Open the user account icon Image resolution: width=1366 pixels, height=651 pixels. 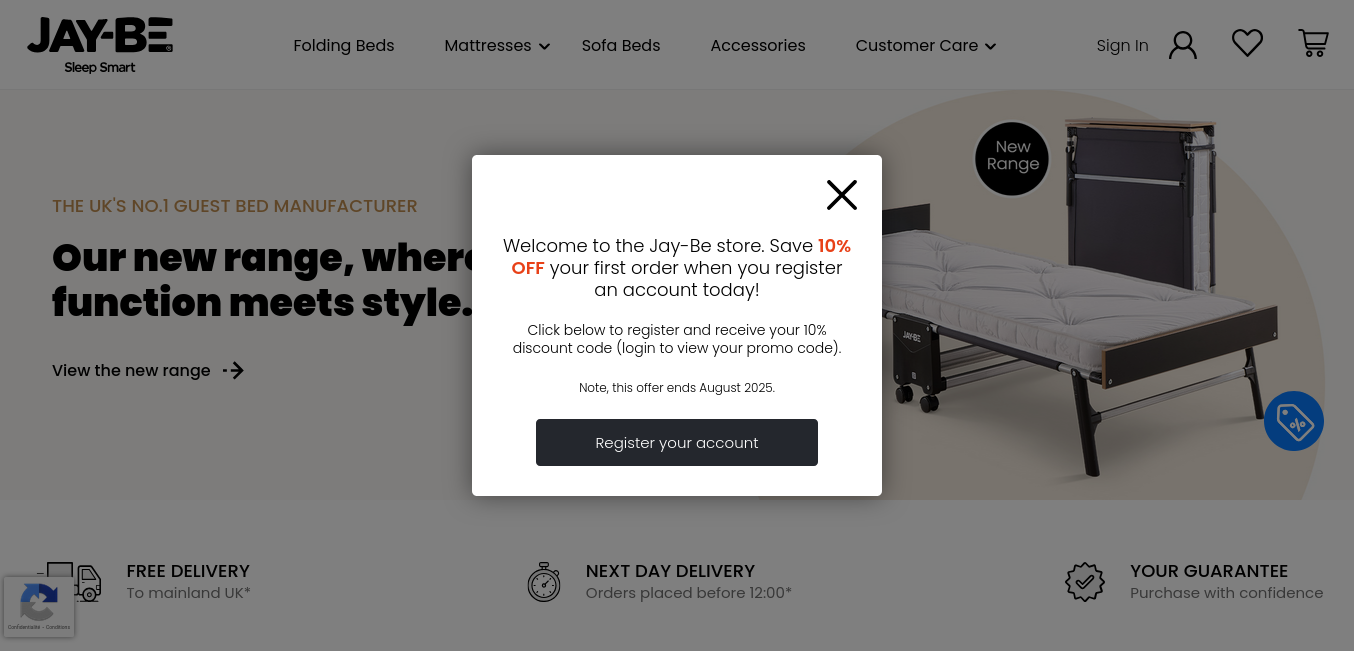point(1183,45)
